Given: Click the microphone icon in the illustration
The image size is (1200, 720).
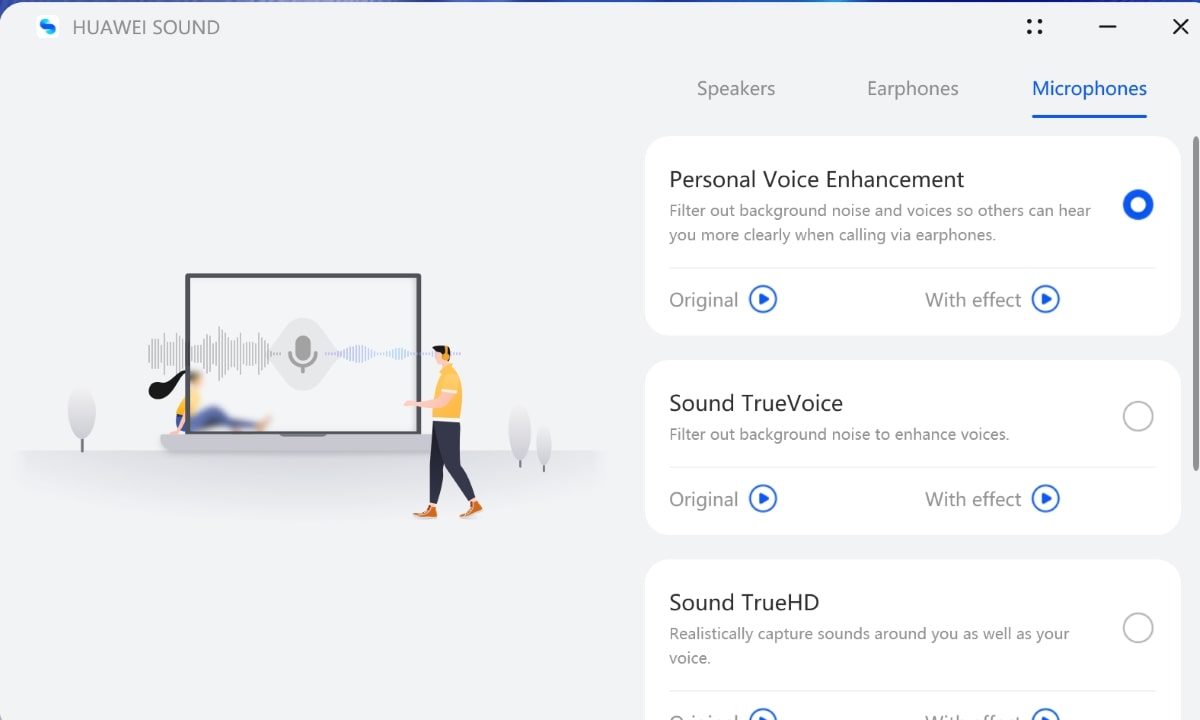Looking at the screenshot, I should (303, 353).
